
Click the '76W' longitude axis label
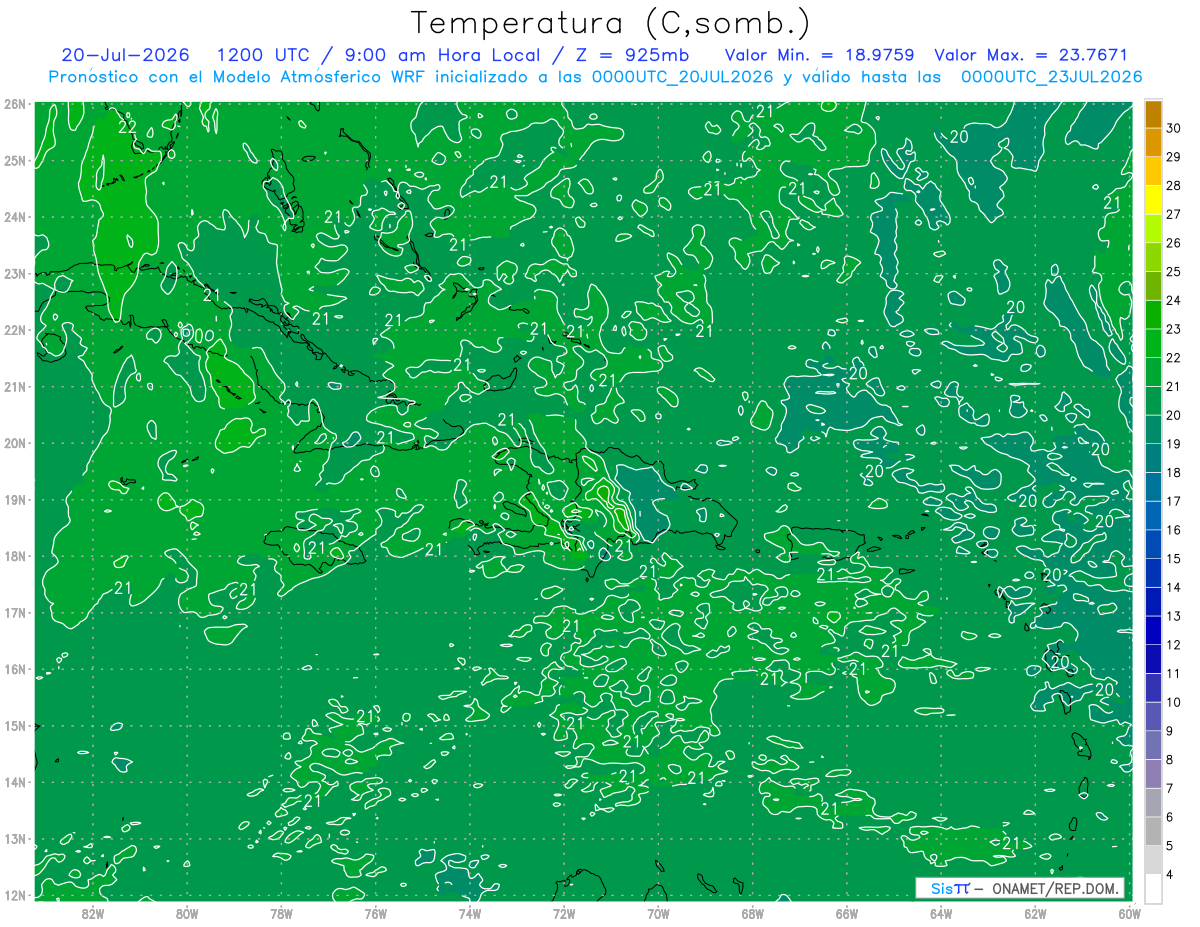[x=376, y=913]
